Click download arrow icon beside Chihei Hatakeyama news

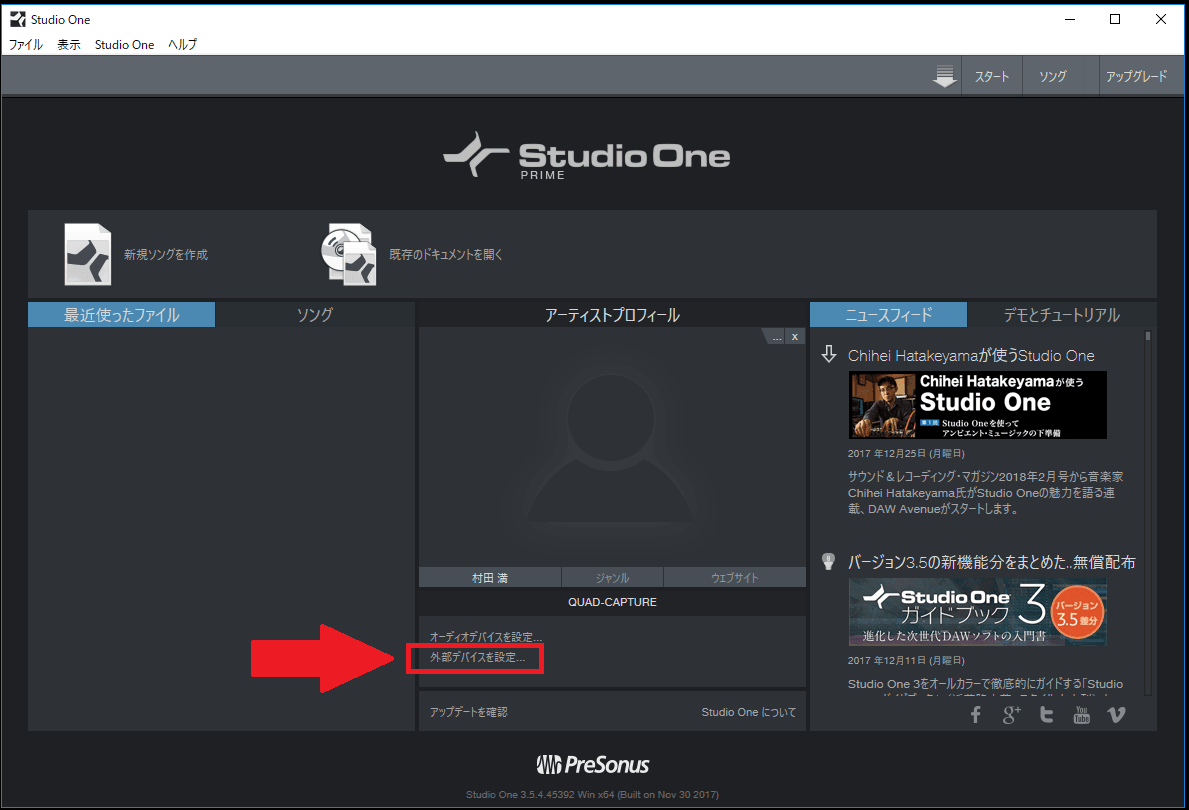(829, 354)
